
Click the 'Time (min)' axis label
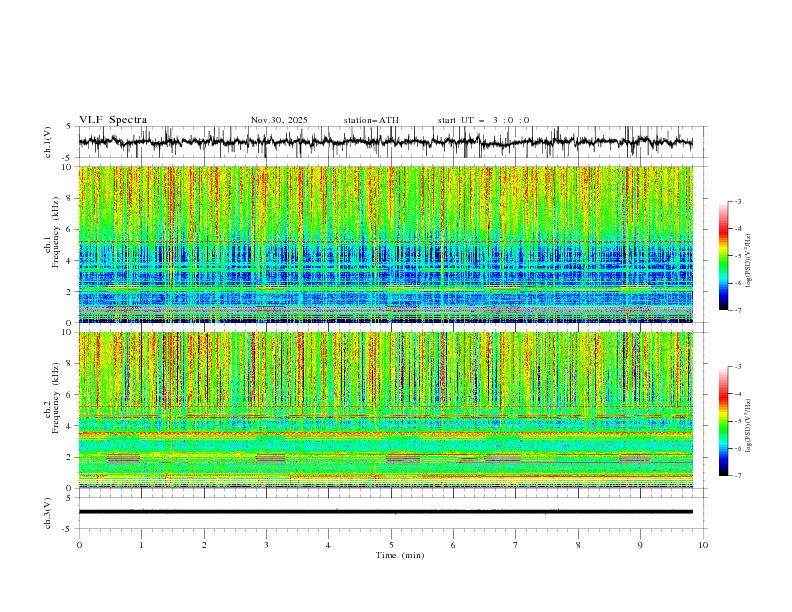click(400, 555)
